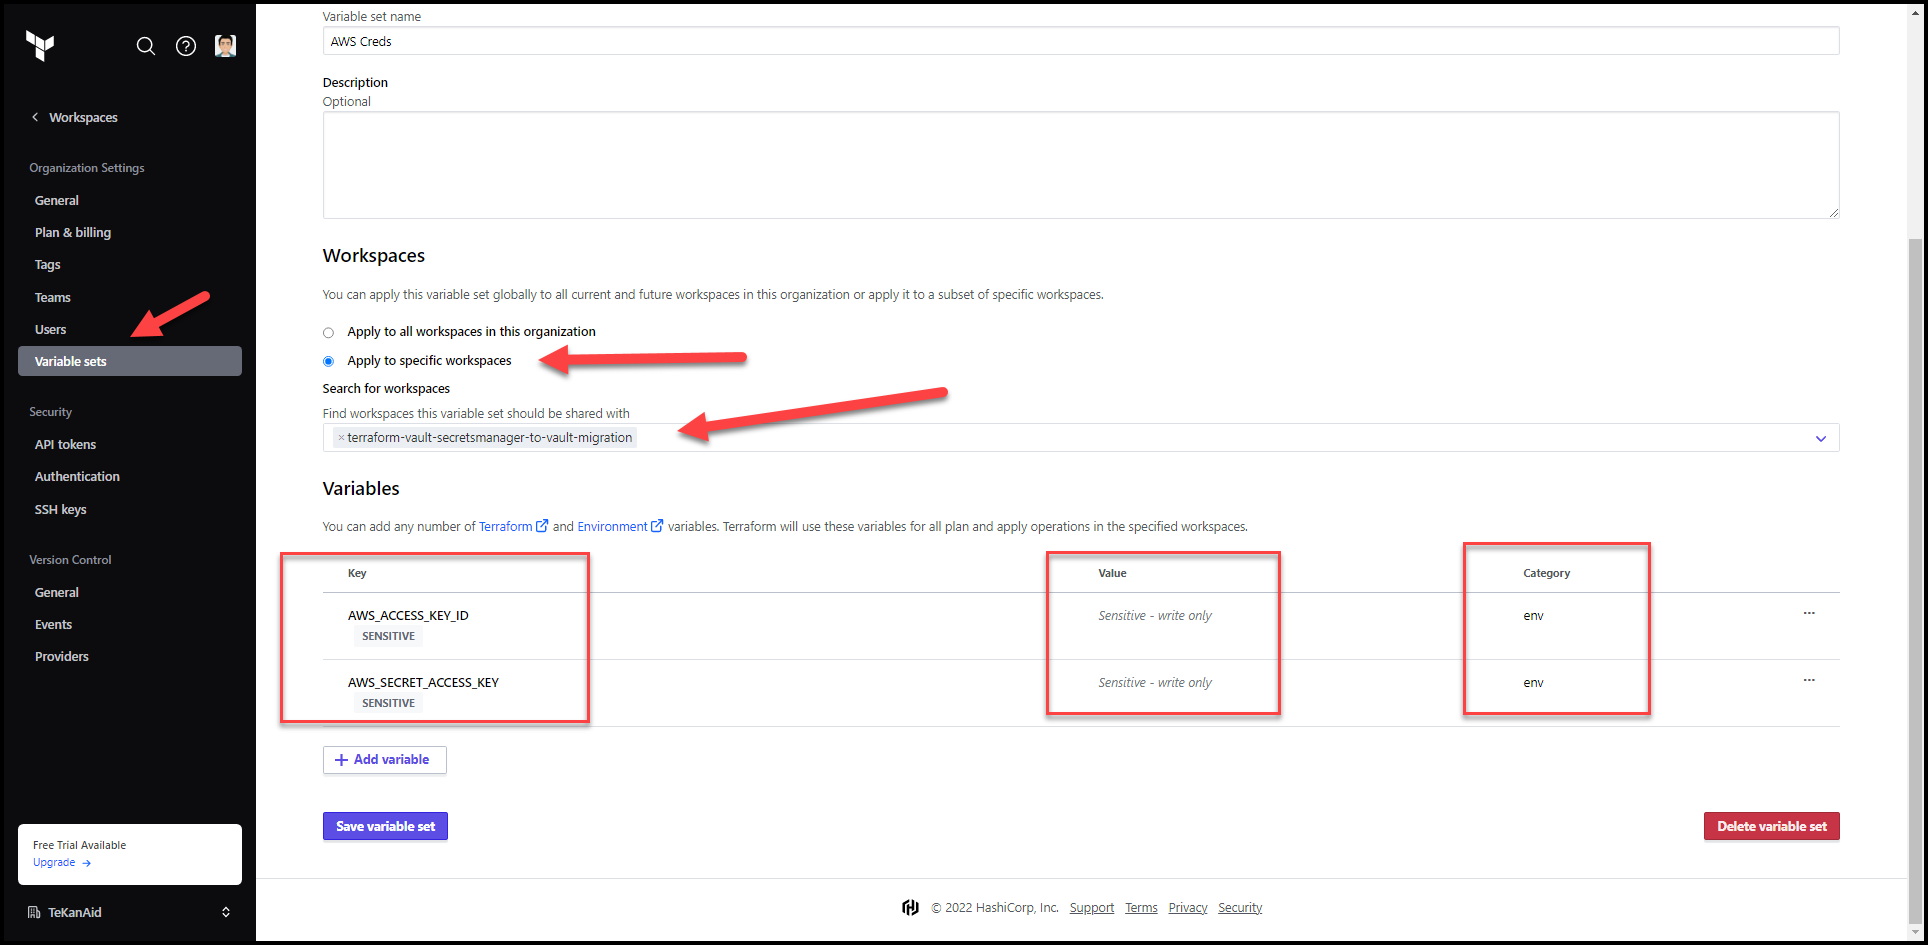Select Apply to all workspaces radio button
The width and height of the screenshot is (1928, 945).
328,332
